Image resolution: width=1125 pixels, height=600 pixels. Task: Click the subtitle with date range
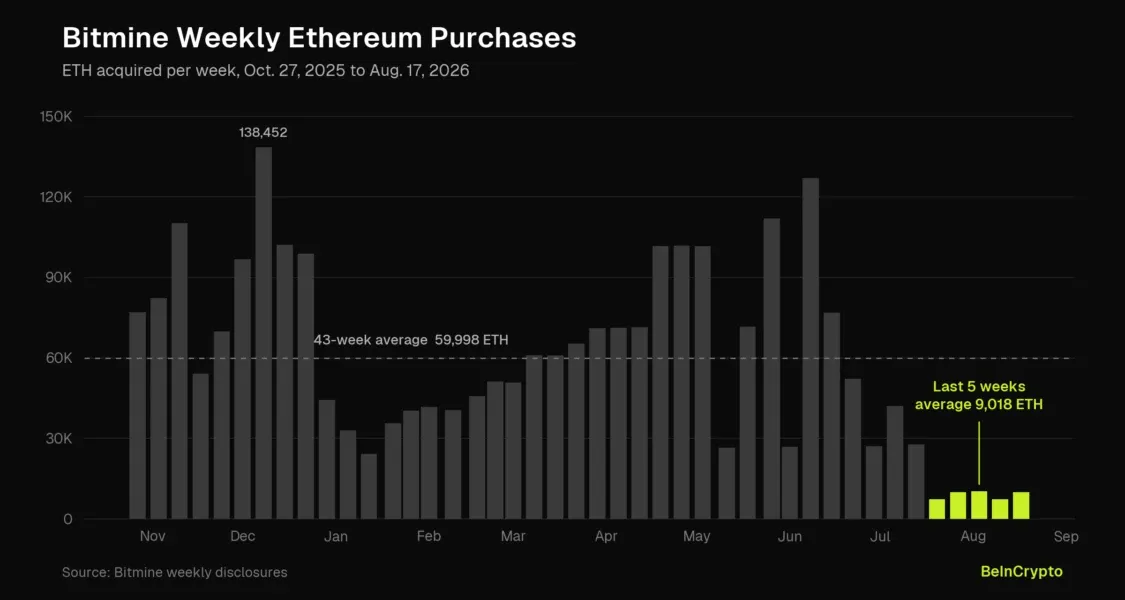tap(265, 72)
